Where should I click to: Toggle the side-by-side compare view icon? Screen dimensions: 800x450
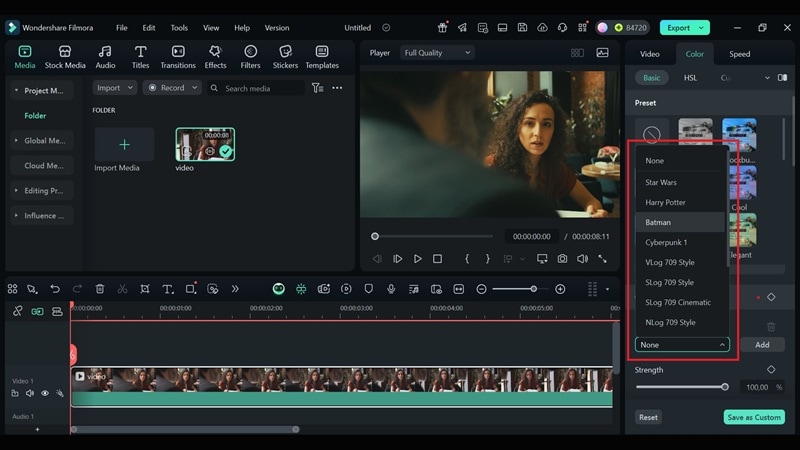pyautogui.click(x=782, y=78)
